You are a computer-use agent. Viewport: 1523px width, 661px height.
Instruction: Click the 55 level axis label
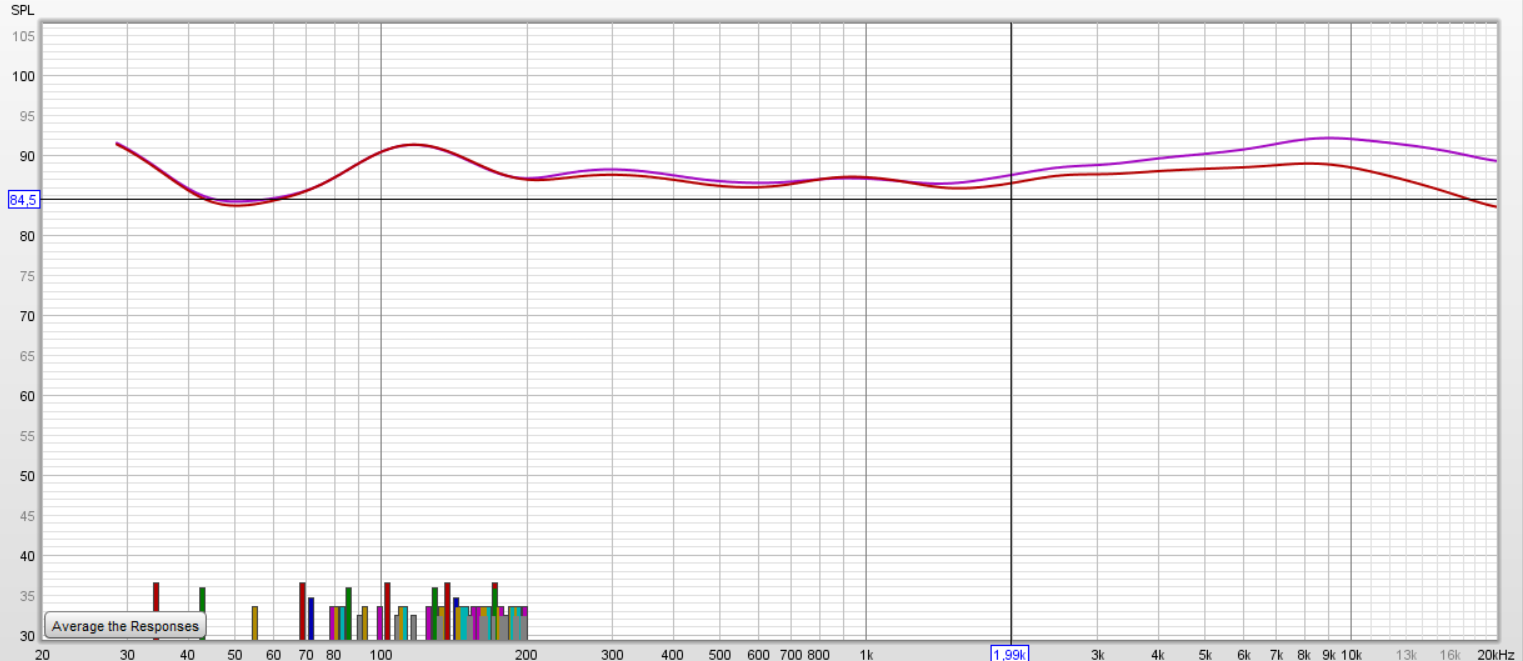tap(27, 436)
